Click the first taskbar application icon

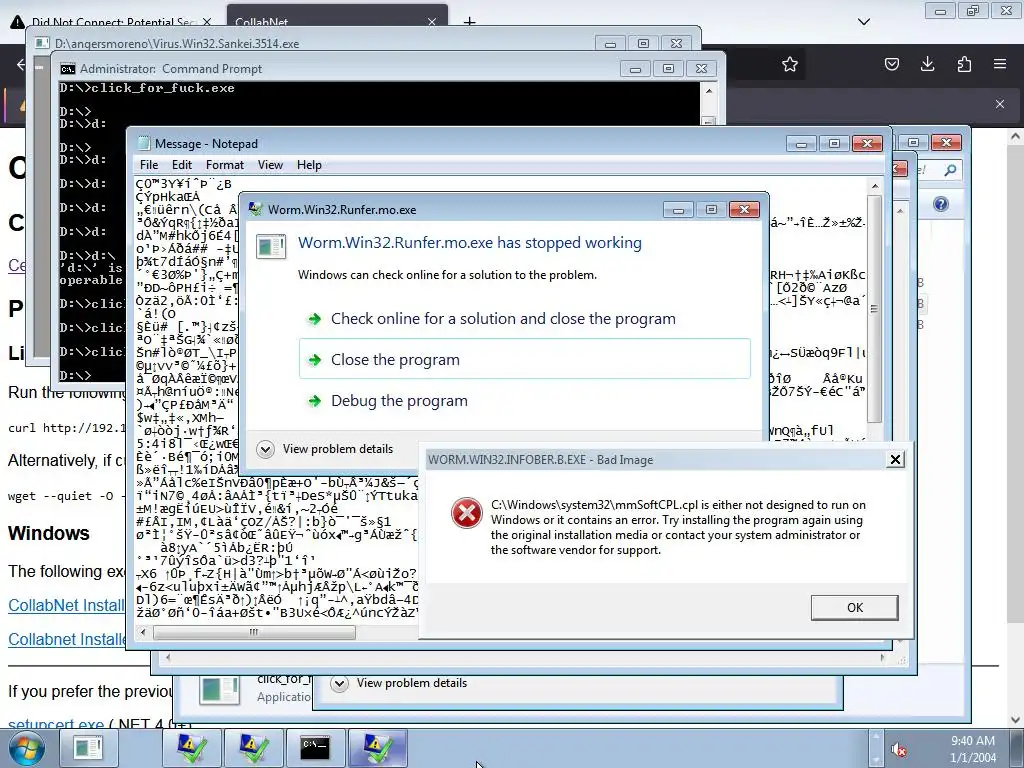click(x=88, y=748)
